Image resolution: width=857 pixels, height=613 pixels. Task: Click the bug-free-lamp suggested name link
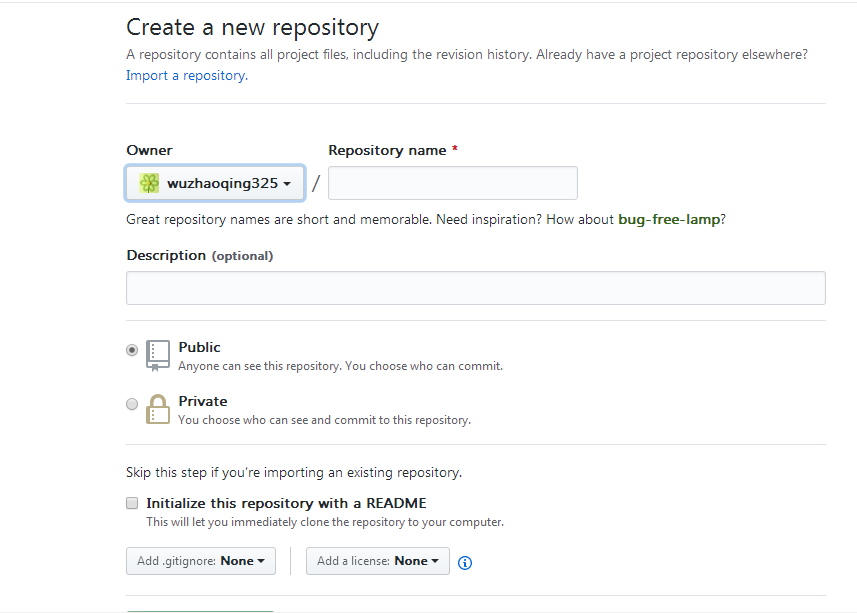669,219
